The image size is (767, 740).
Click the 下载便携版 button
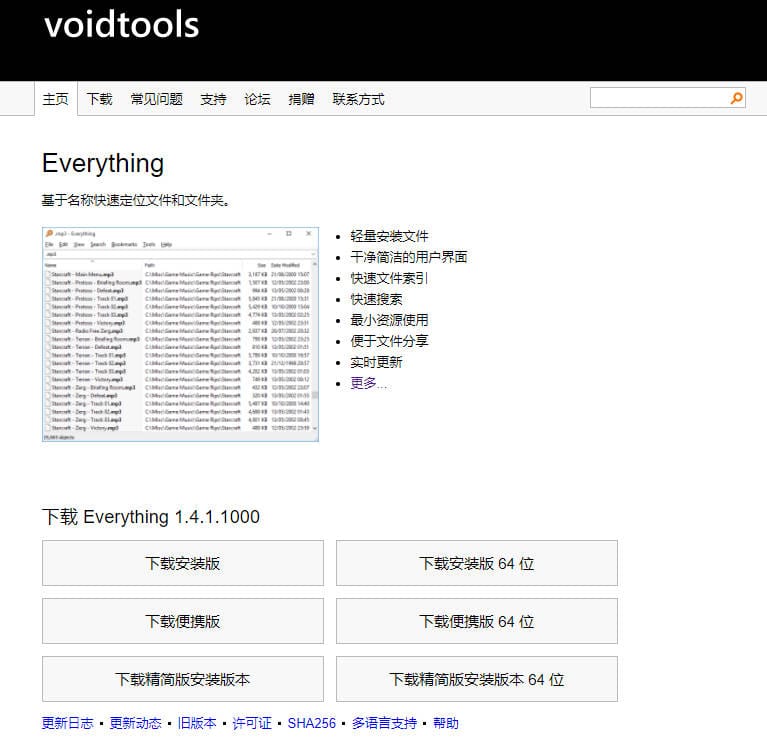click(x=183, y=621)
